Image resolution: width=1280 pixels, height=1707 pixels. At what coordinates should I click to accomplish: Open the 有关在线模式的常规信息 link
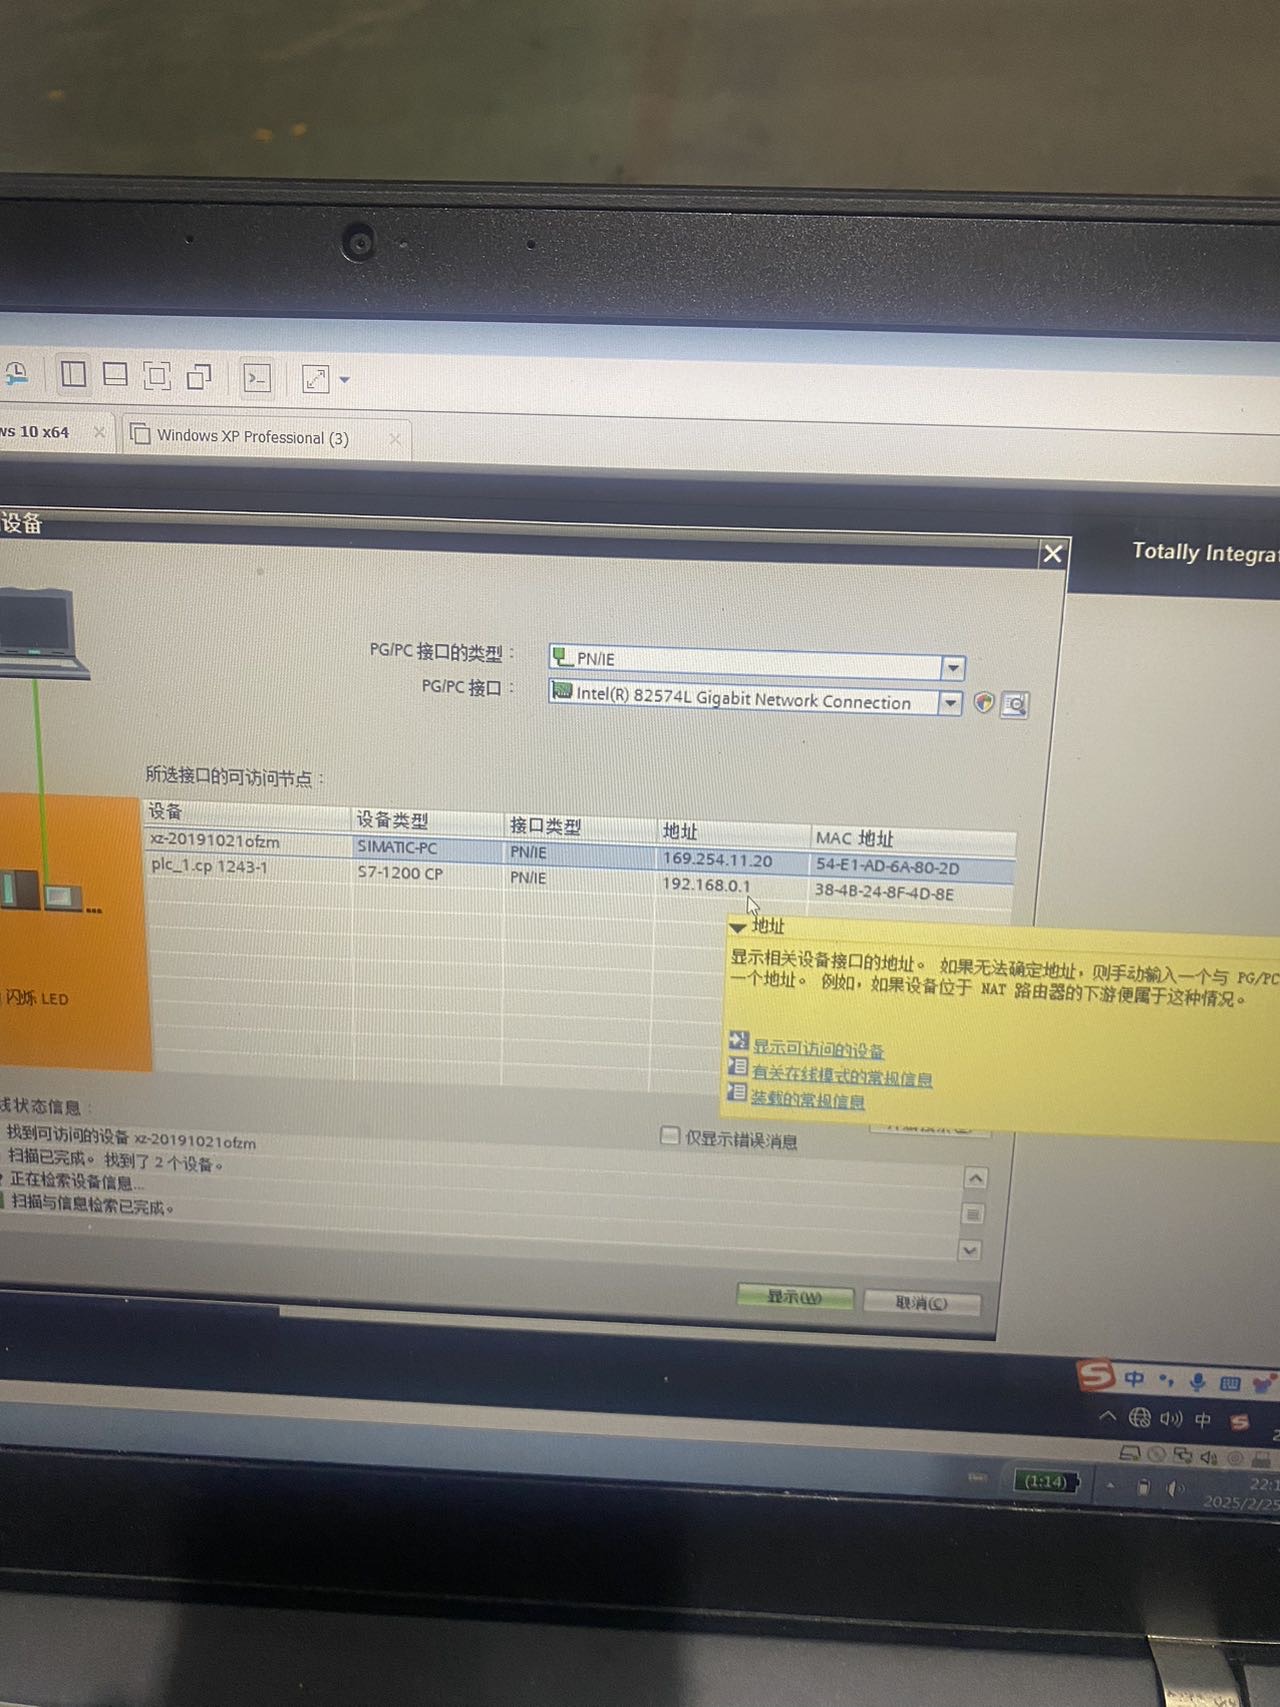point(842,1077)
